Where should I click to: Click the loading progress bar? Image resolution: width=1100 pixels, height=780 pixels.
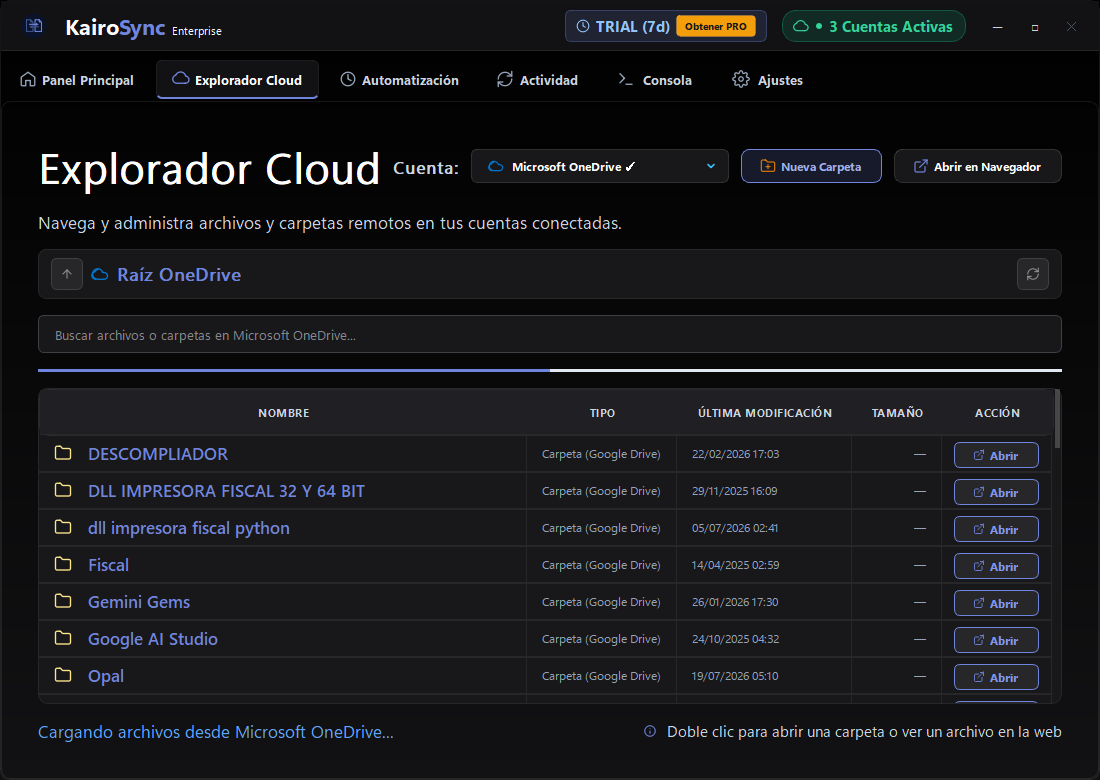click(549, 370)
